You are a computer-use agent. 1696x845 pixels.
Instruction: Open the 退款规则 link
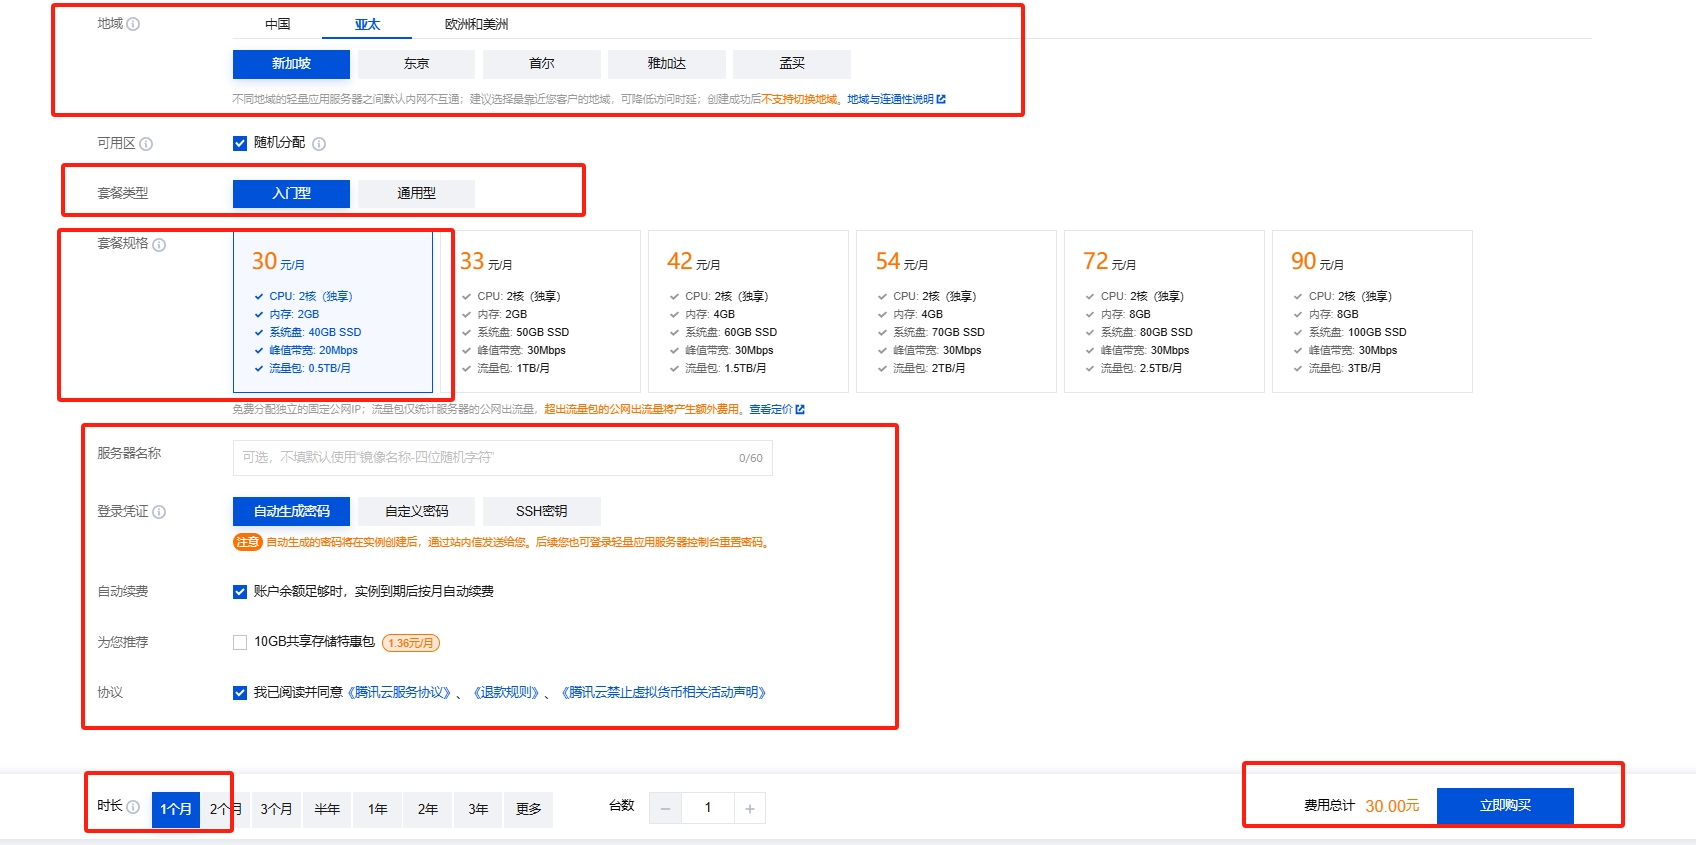pyautogui.click(x=507, y=693)
